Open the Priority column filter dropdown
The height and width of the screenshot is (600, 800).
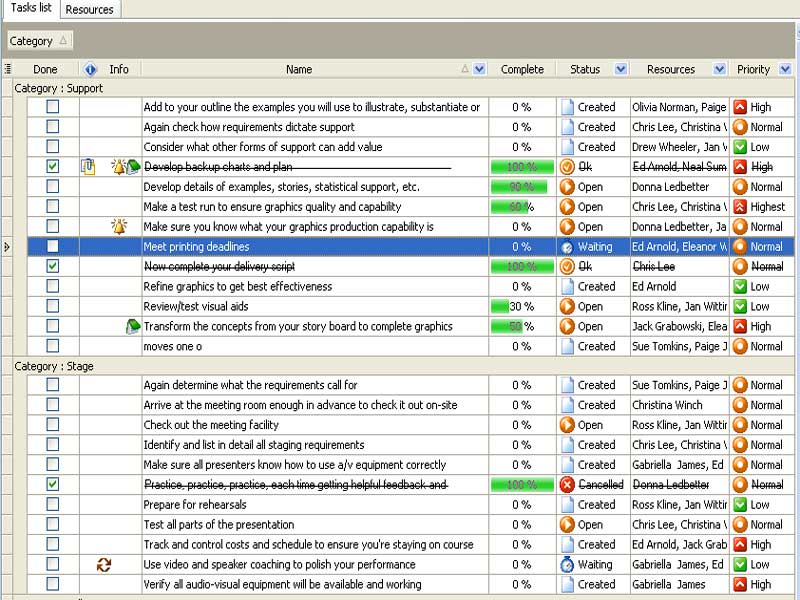(785, 69)
